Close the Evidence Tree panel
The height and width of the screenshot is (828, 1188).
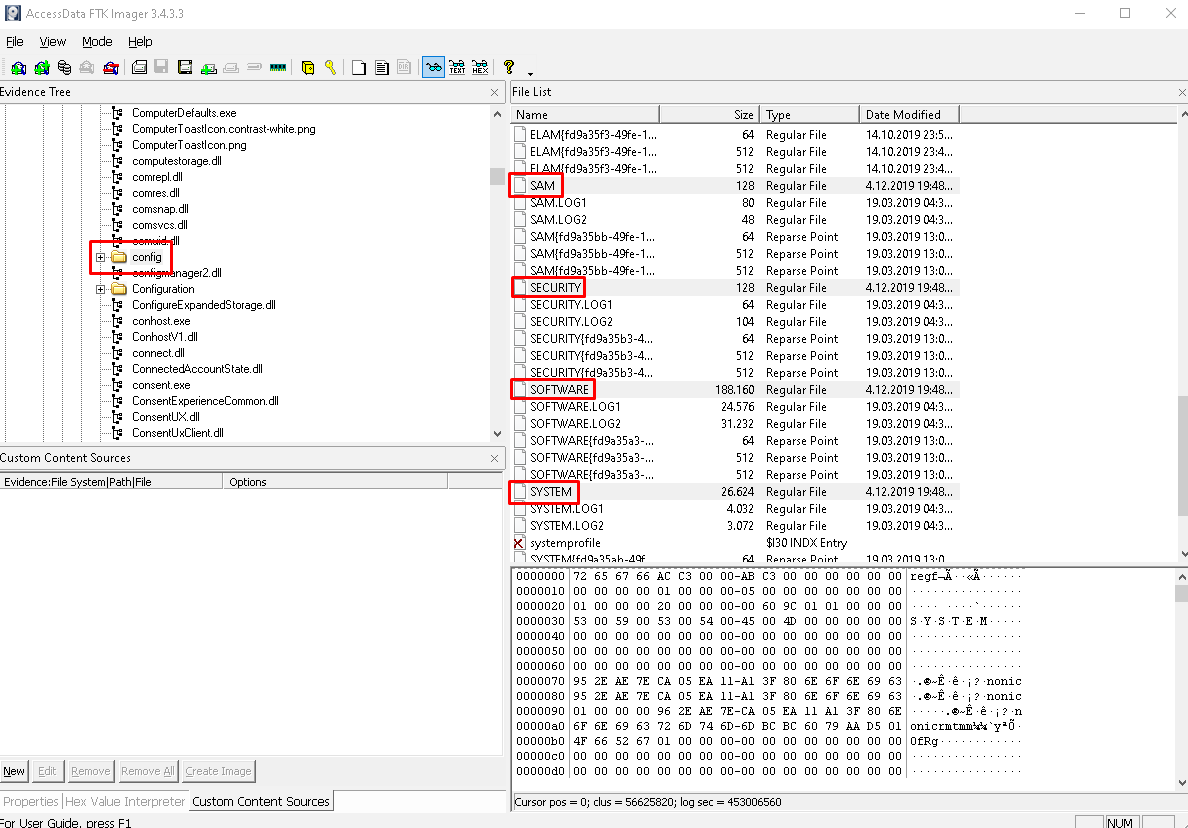495,92
